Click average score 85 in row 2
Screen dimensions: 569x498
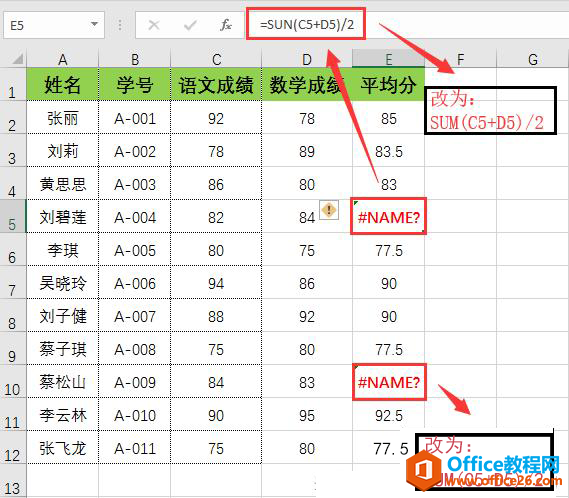(x=388, y=118)
